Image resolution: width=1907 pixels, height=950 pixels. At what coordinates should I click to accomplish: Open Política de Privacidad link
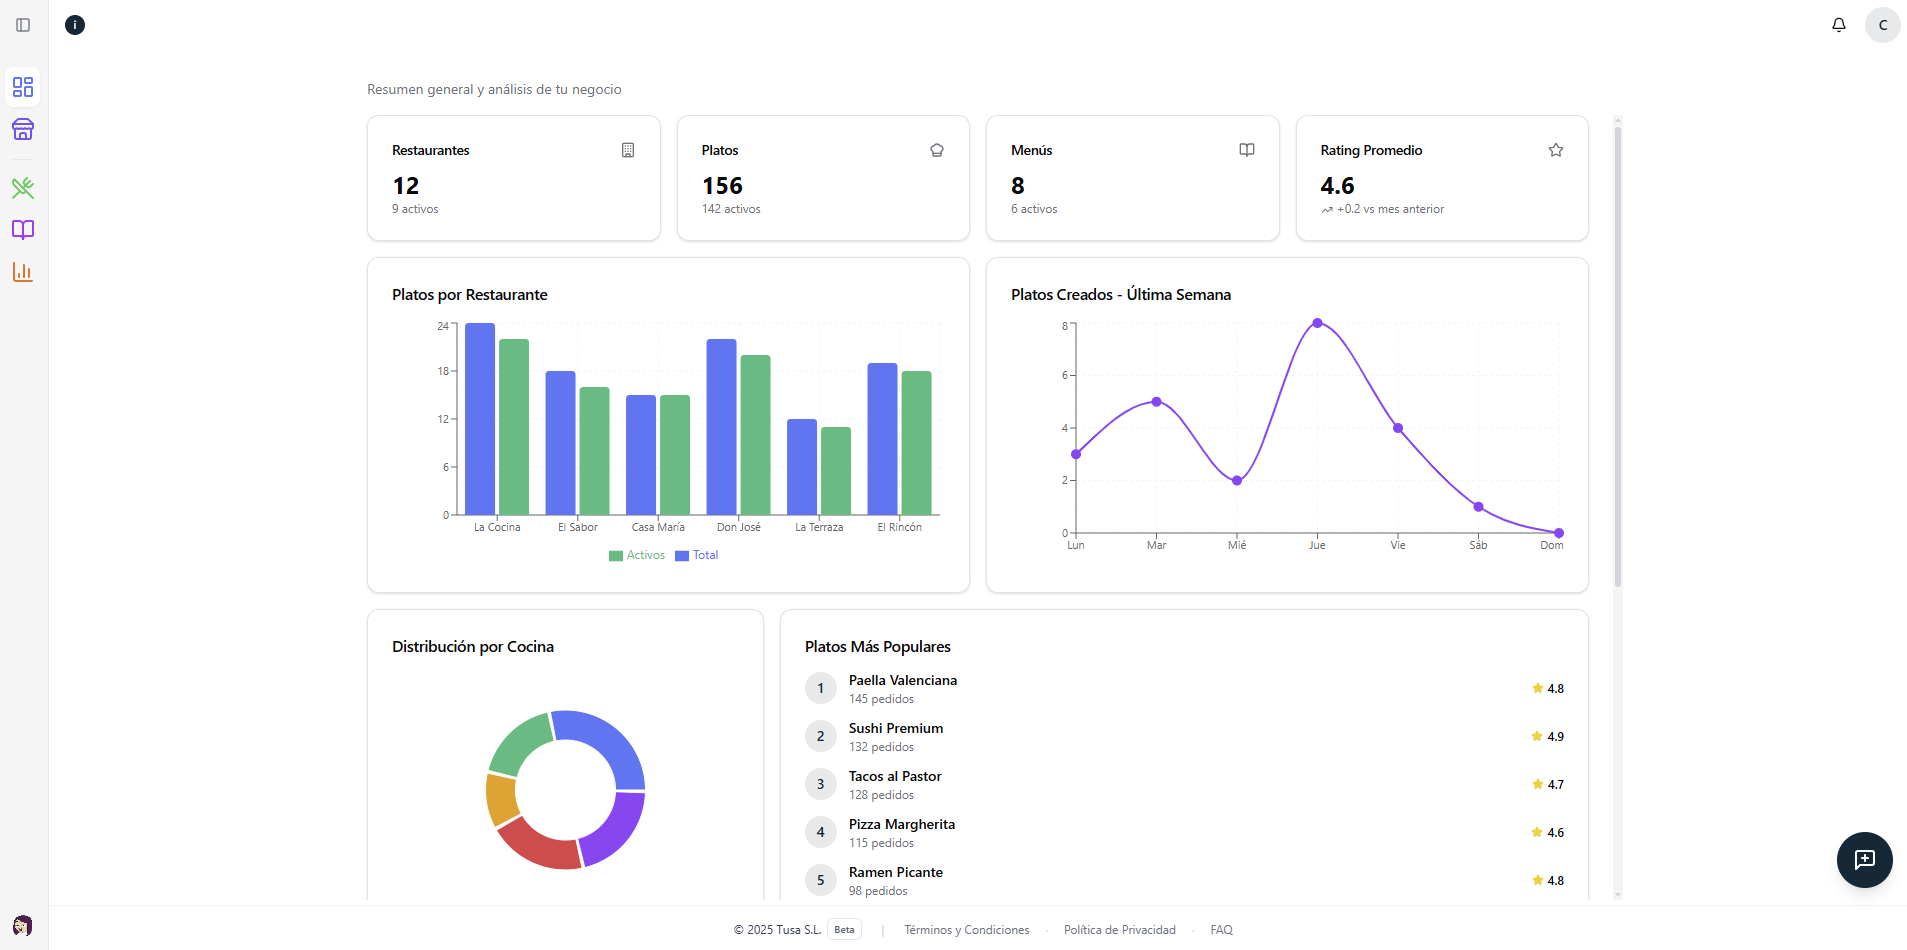coord(1119,930)
